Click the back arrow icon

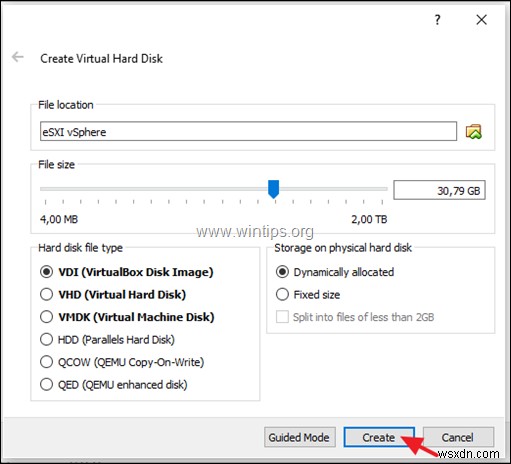17,57
